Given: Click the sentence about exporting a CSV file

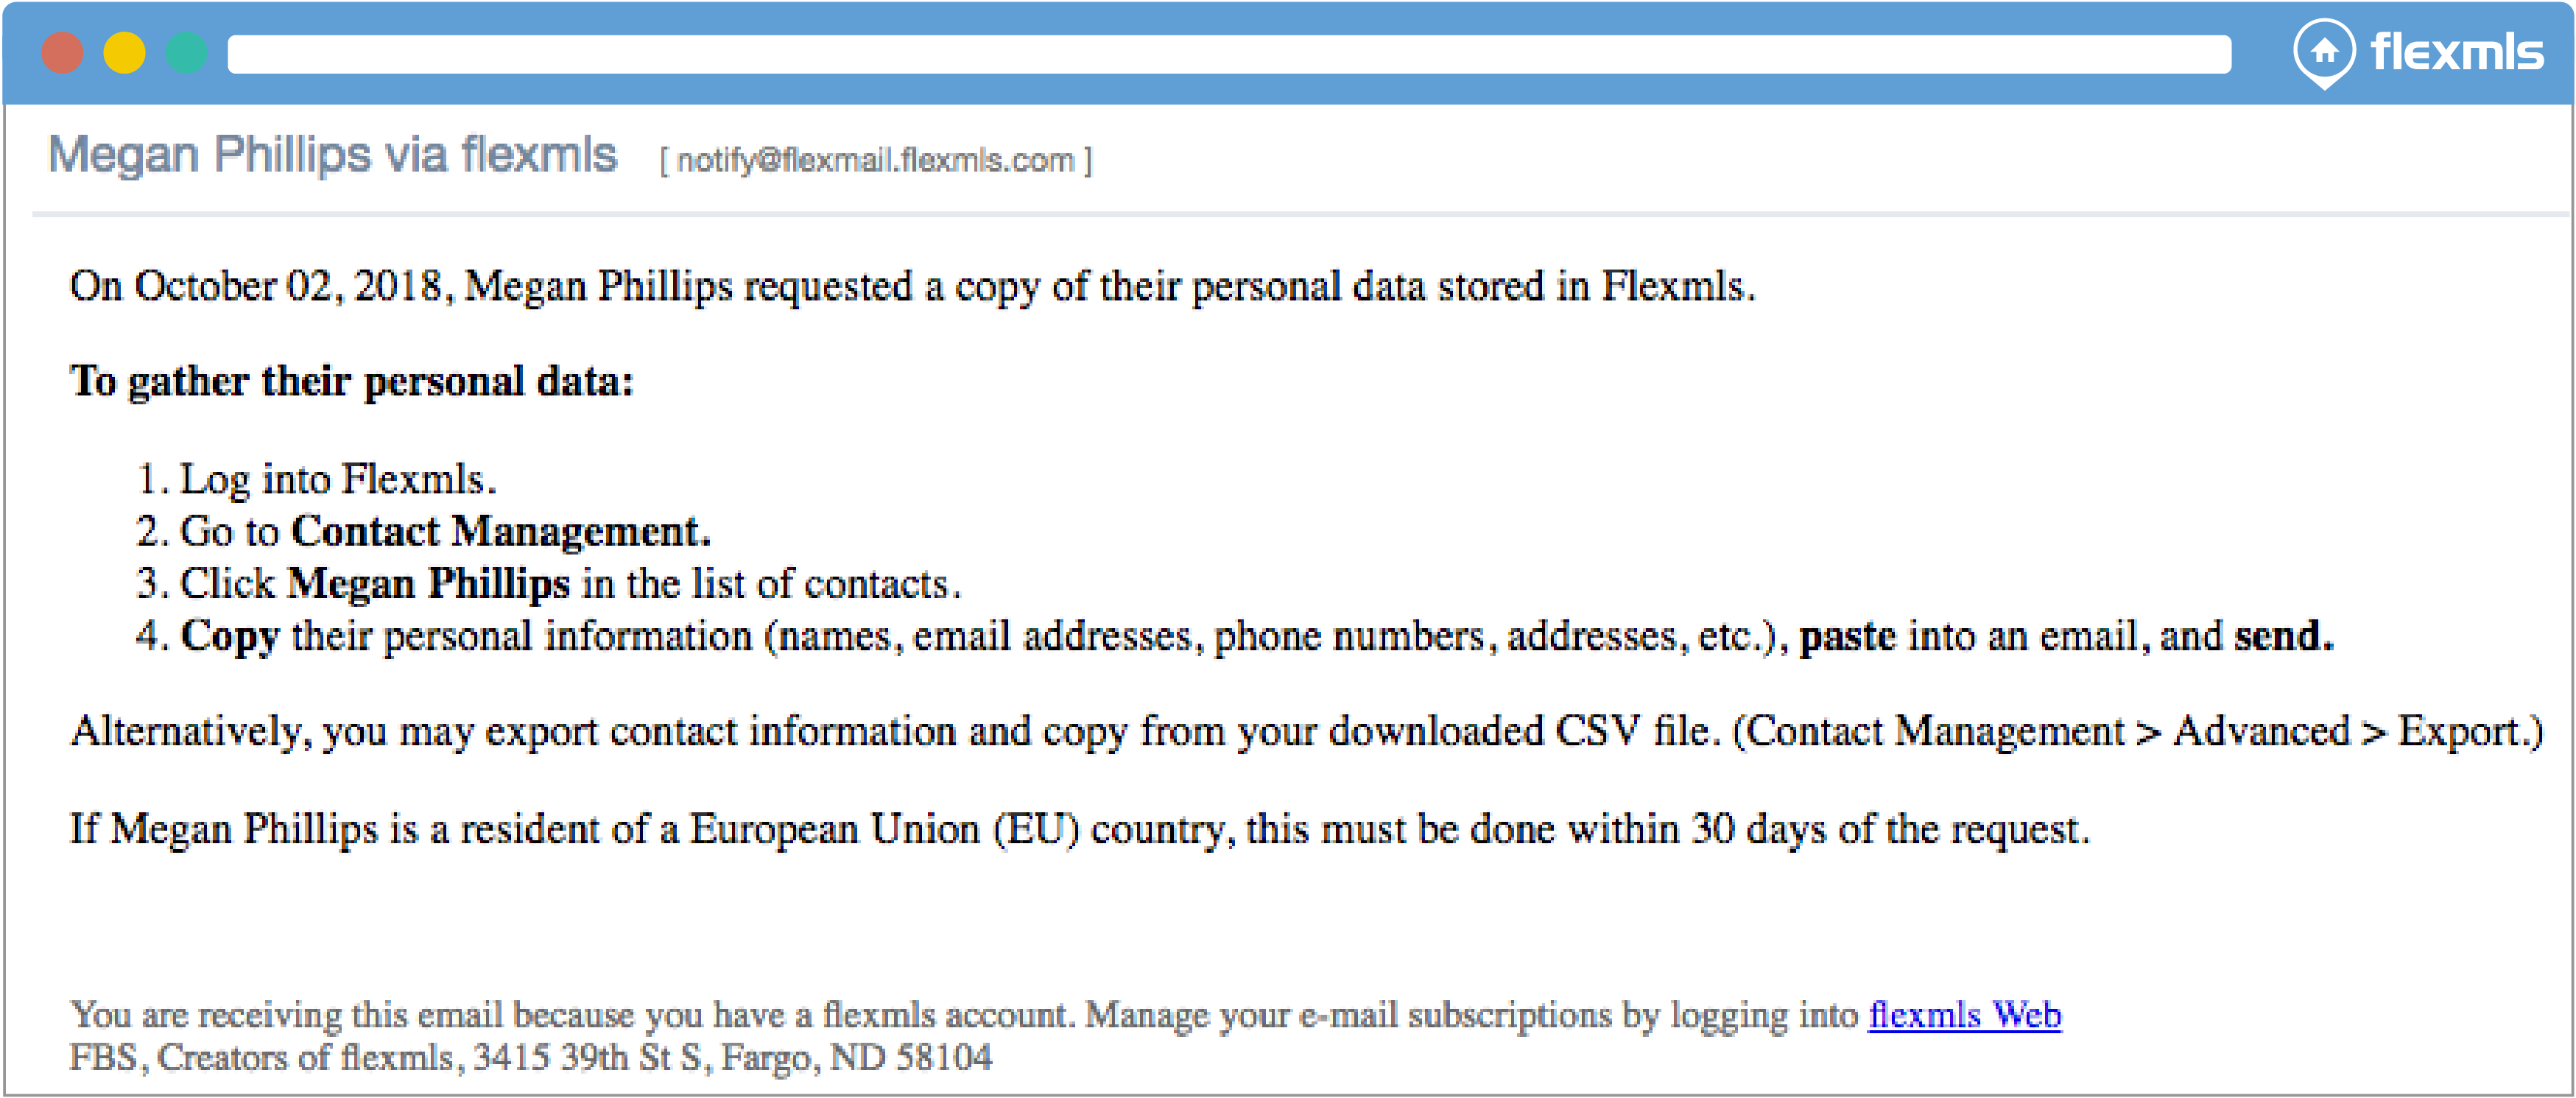Looking at the screenshot, I should click(x=1305, y=732).
